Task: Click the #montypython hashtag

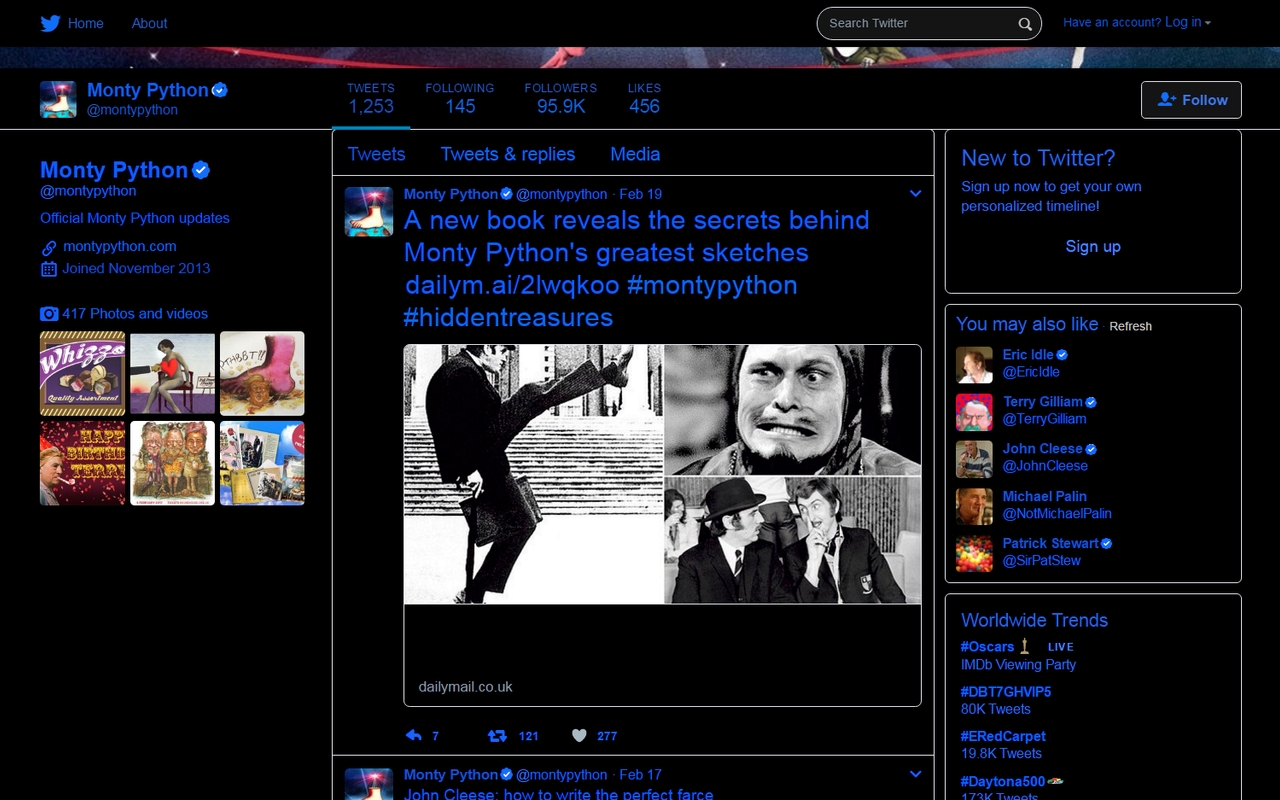Action: coord(712,285)
